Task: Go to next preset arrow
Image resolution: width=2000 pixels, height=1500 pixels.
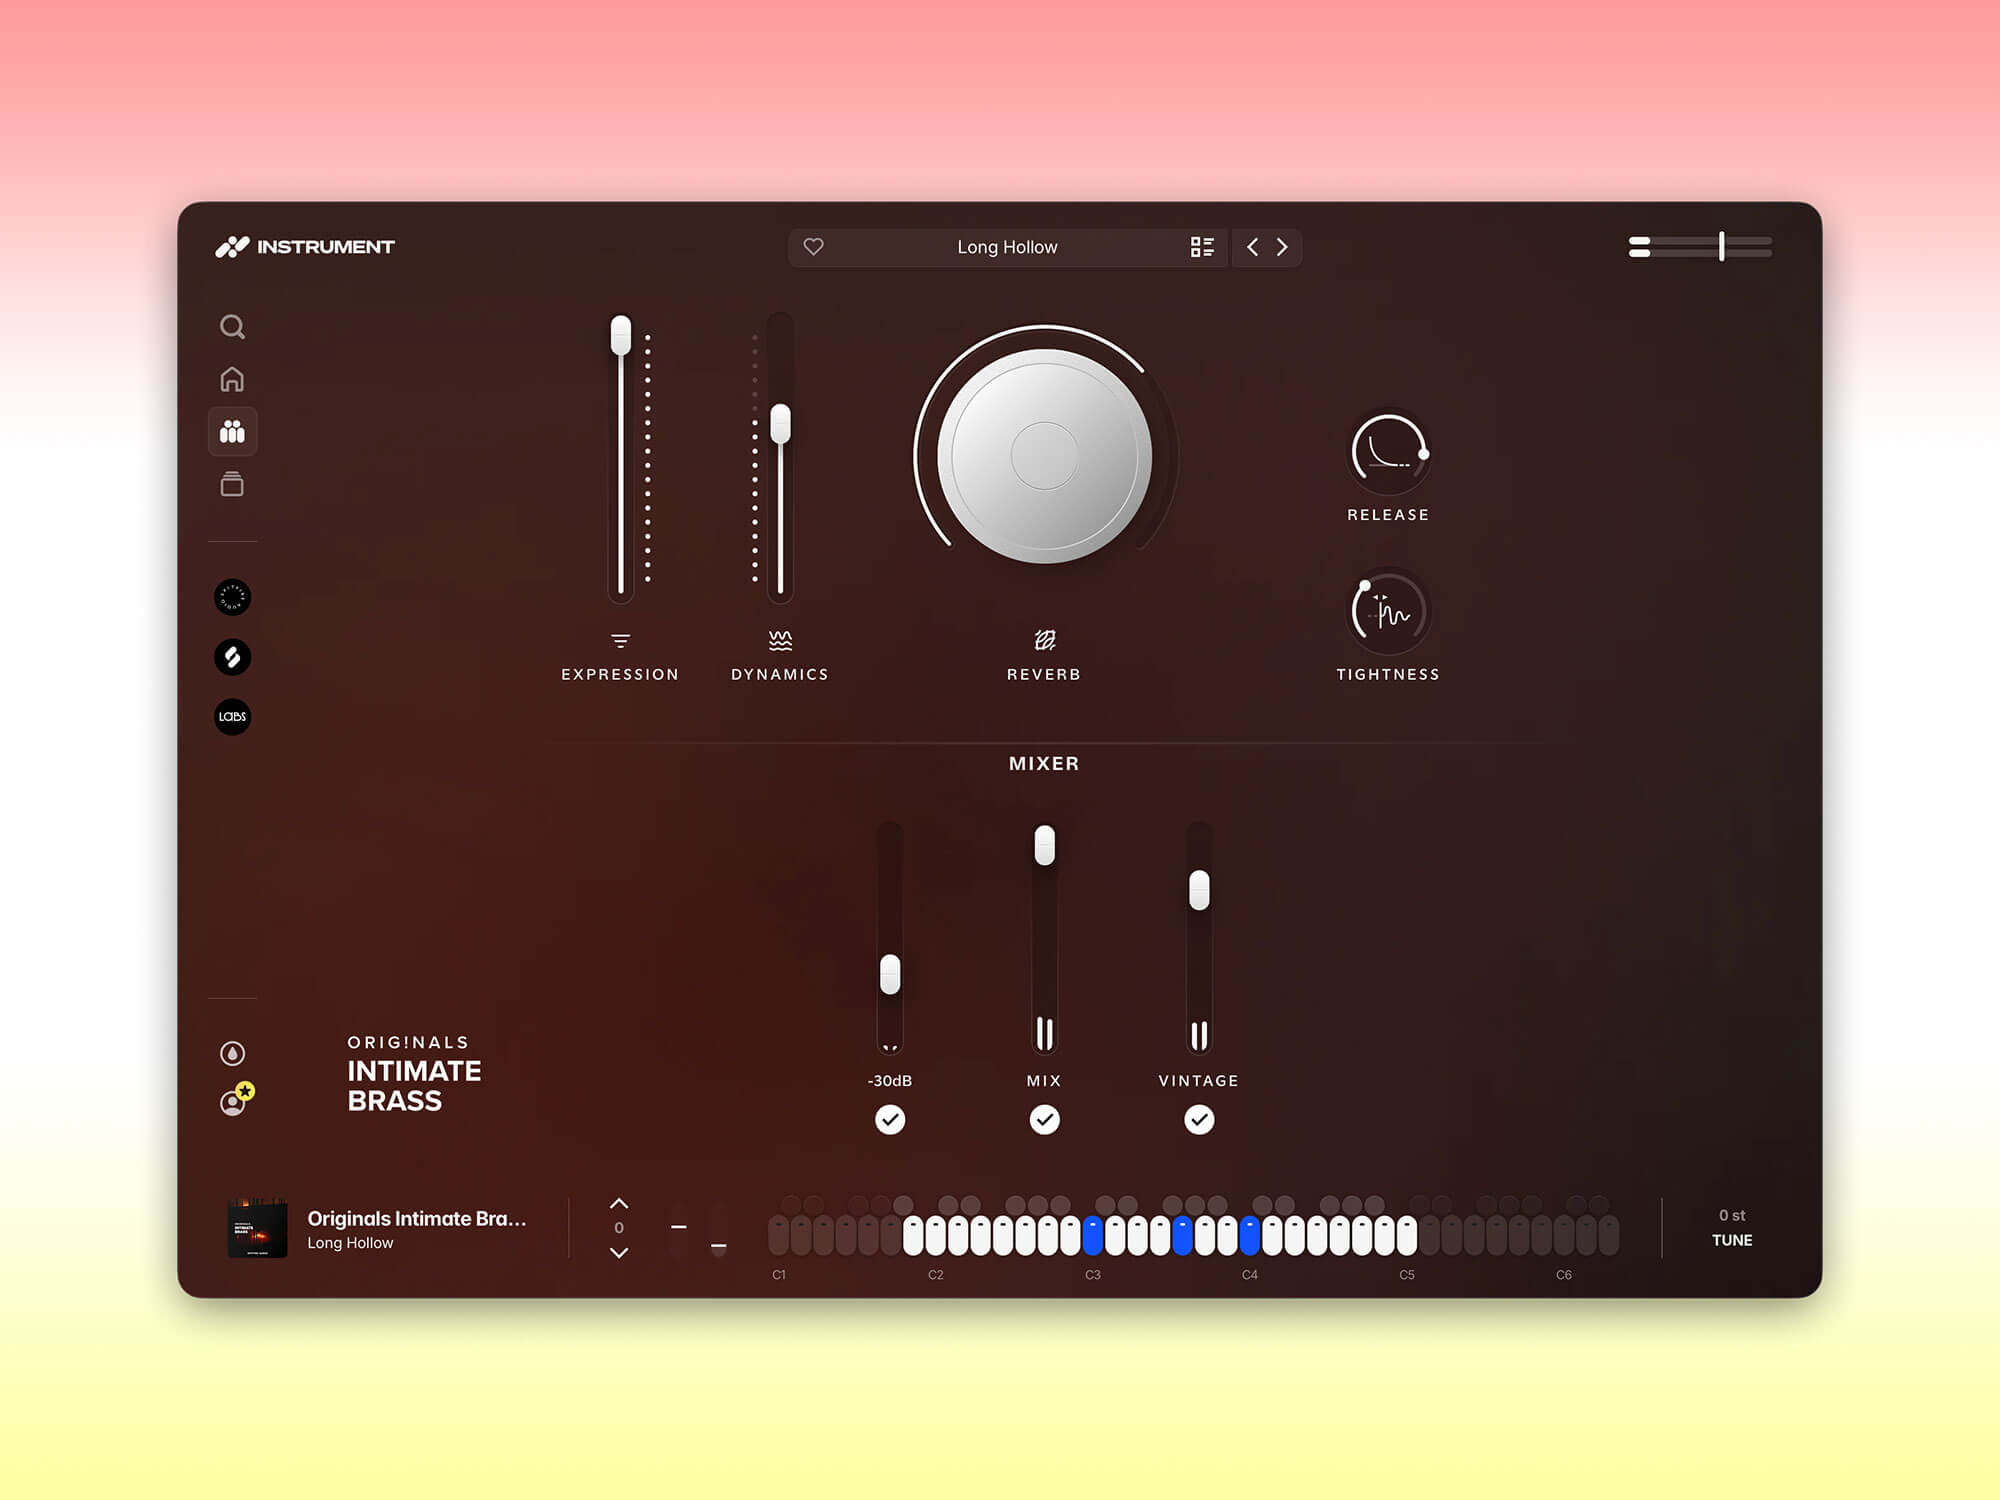Action: 1282,247
